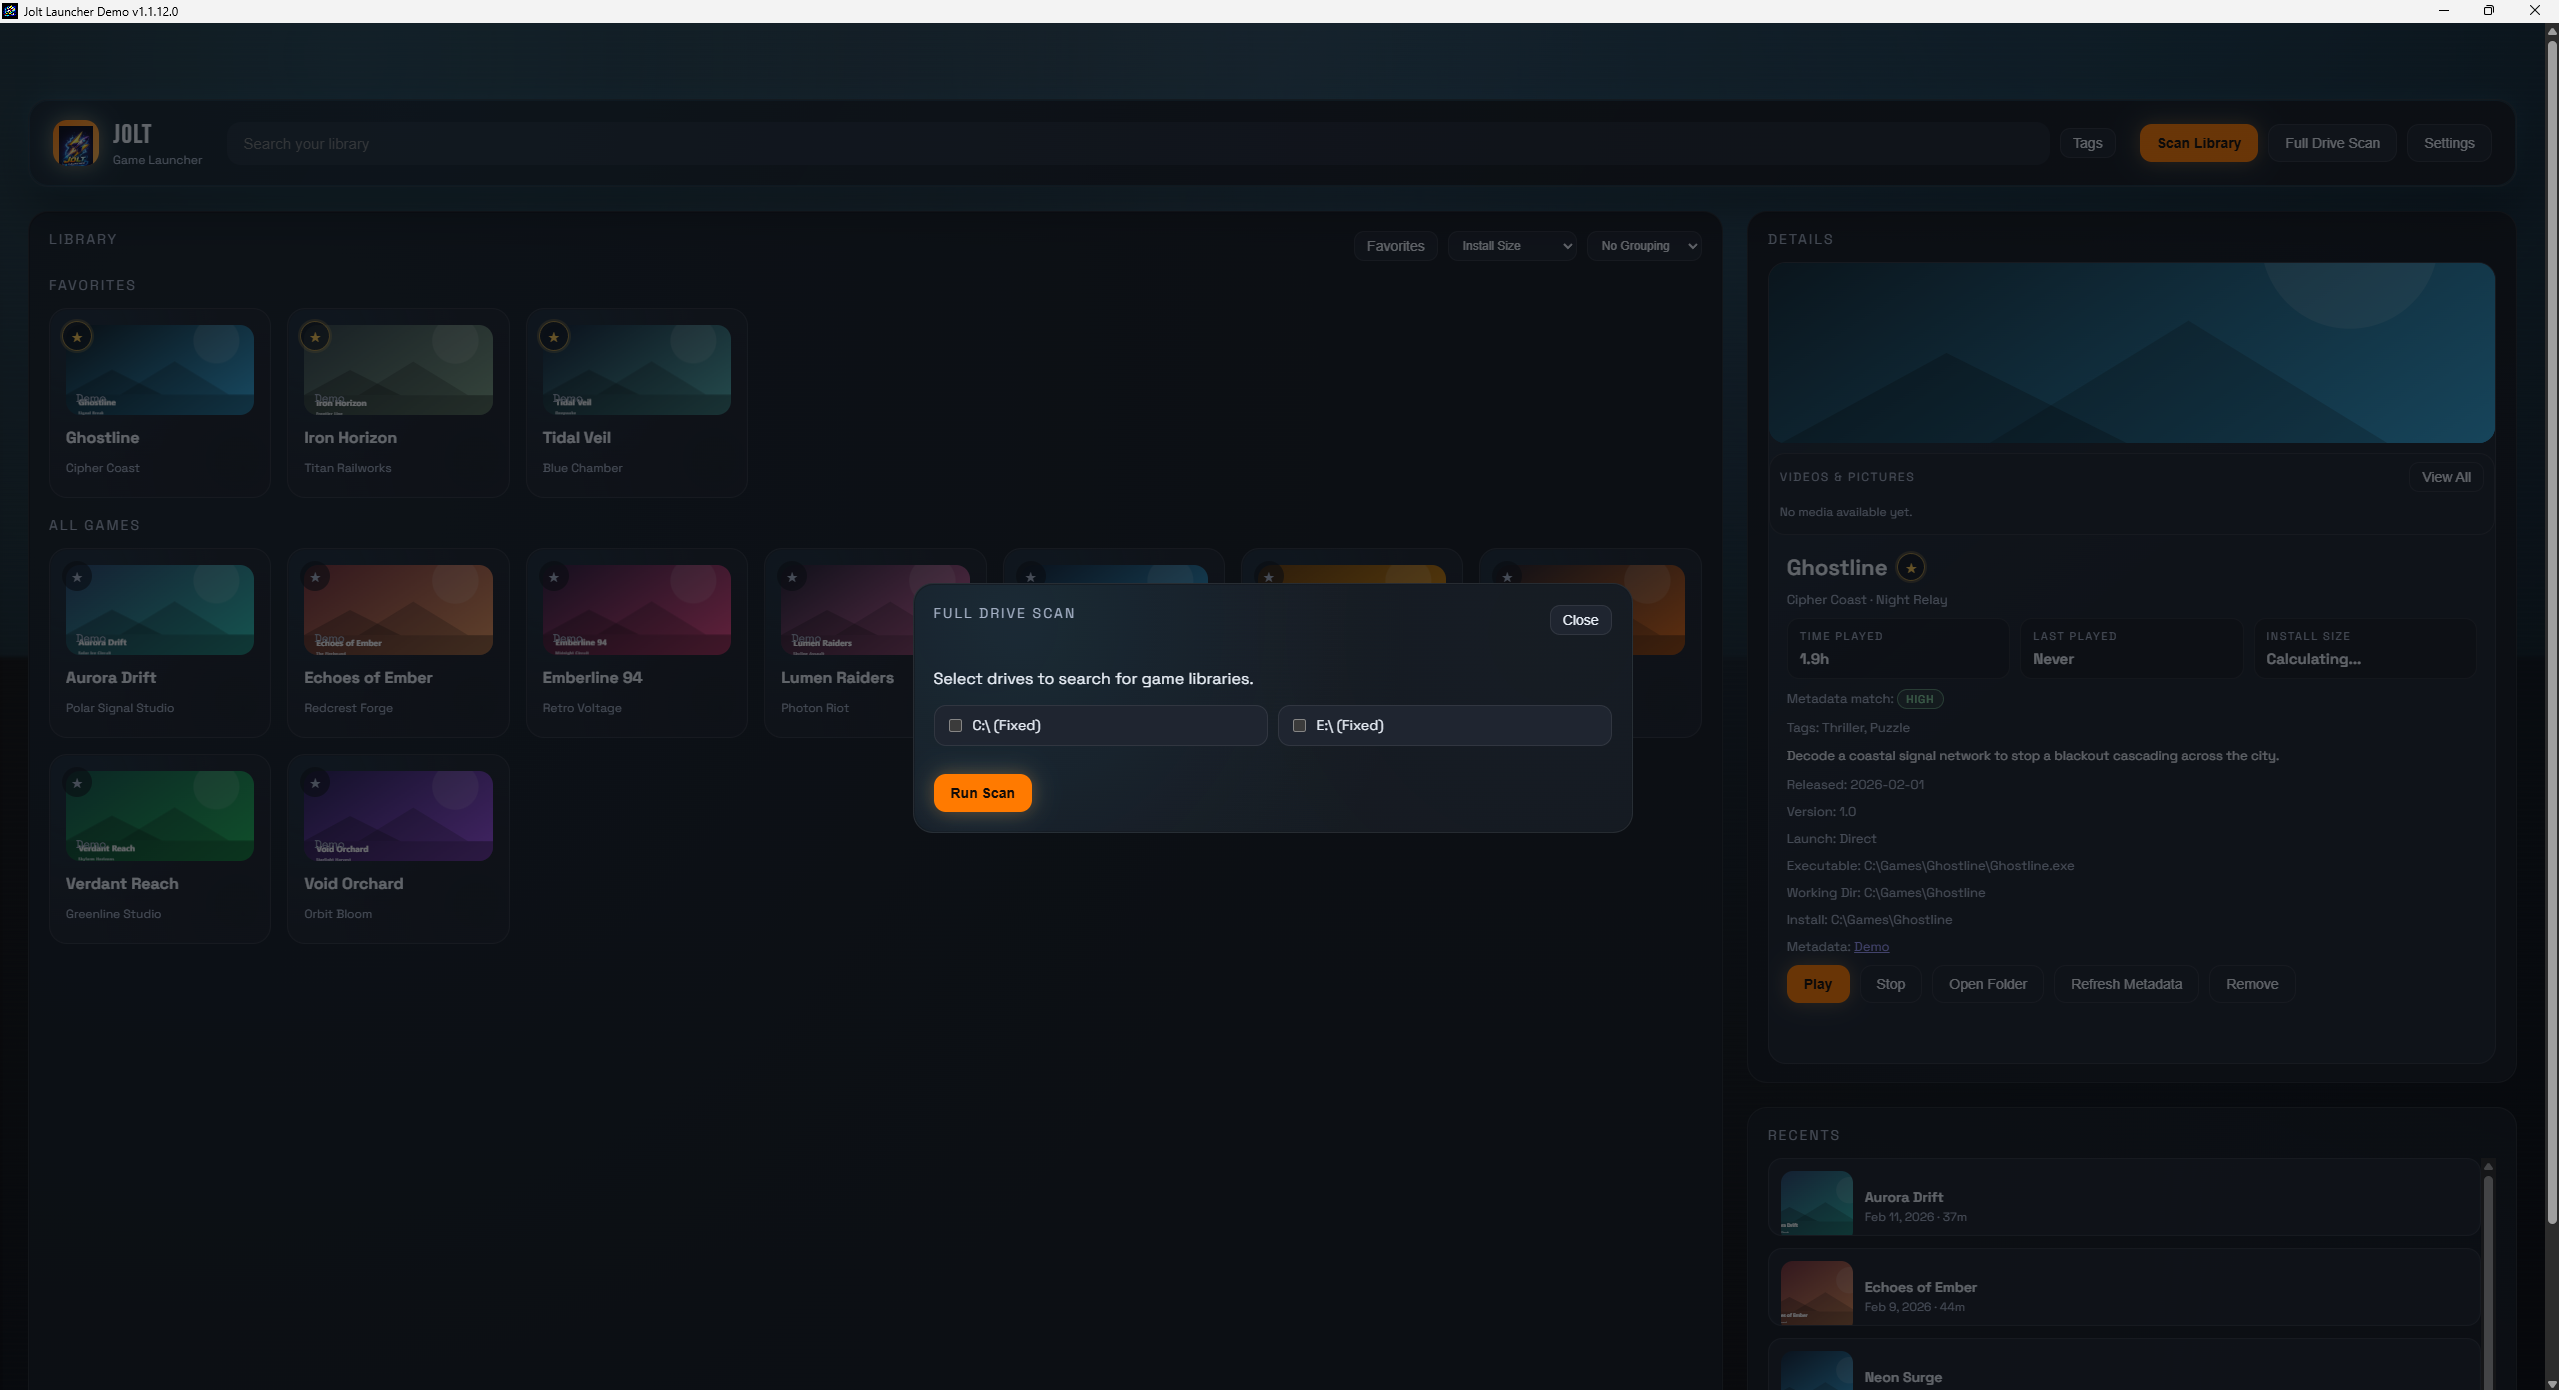Check the E:\ (Fixed) drive checkbox
Viewport: 2559px width, 1390px height.
point(1299,725)
